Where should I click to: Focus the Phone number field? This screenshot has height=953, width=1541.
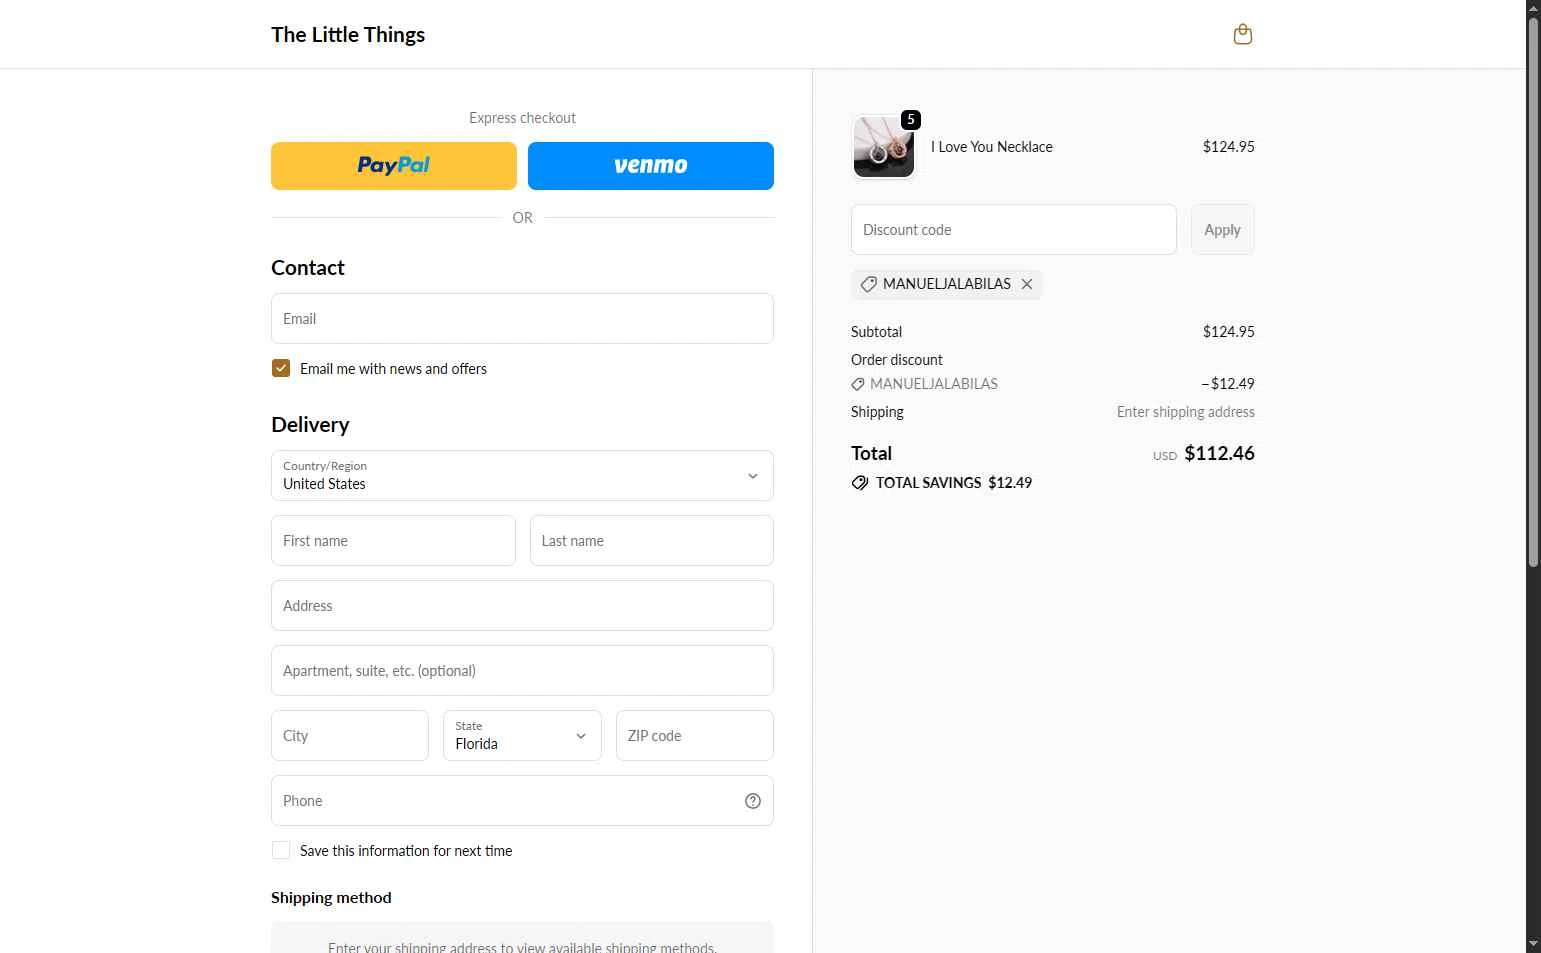(x=522, y=801)
